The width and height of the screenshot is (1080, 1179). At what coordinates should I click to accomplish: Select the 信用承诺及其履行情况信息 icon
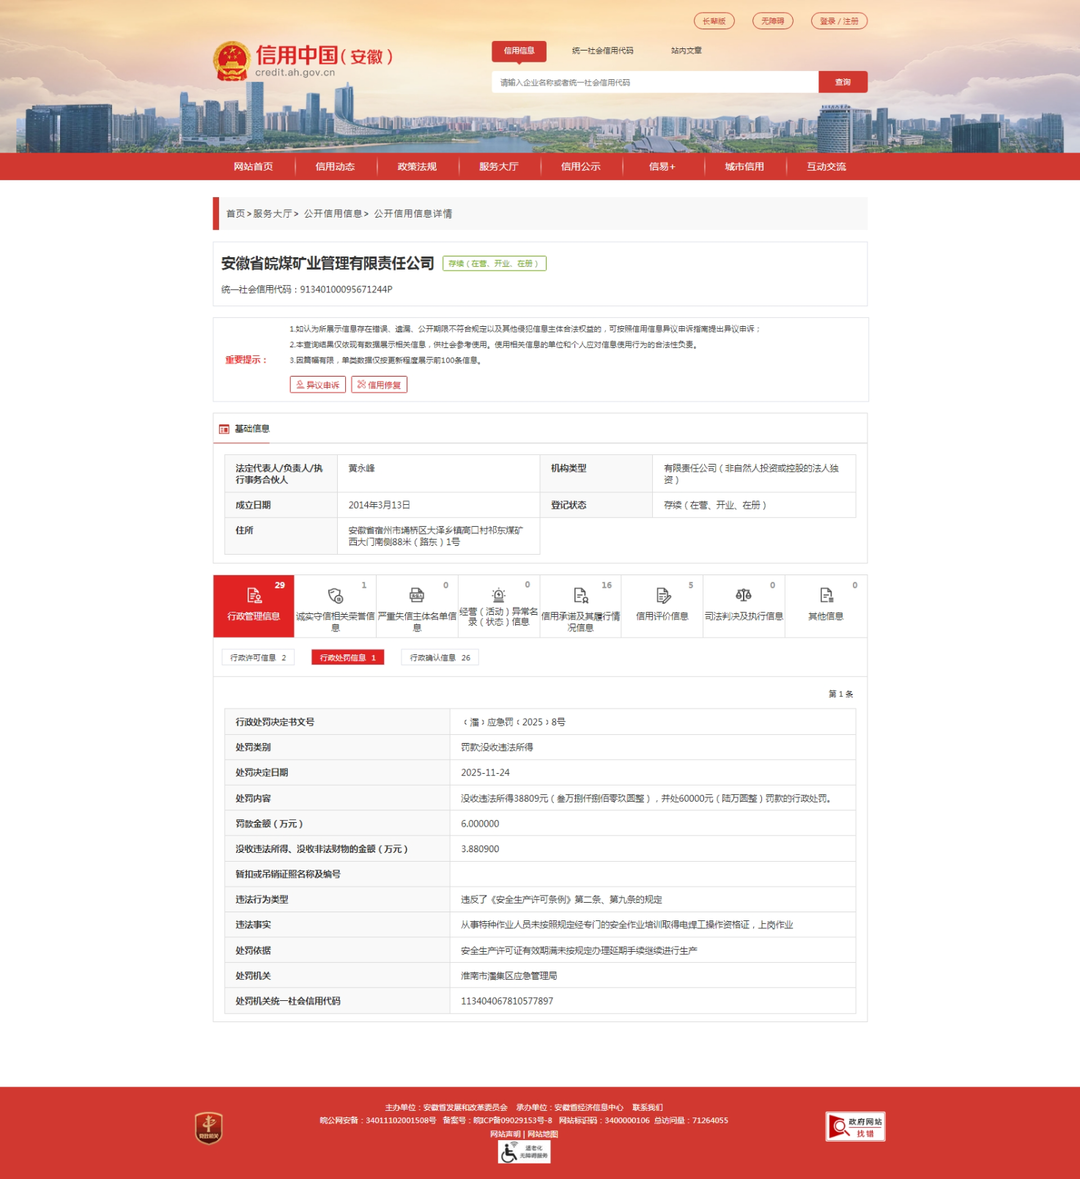pyautogui.click(x=580, y=596)
